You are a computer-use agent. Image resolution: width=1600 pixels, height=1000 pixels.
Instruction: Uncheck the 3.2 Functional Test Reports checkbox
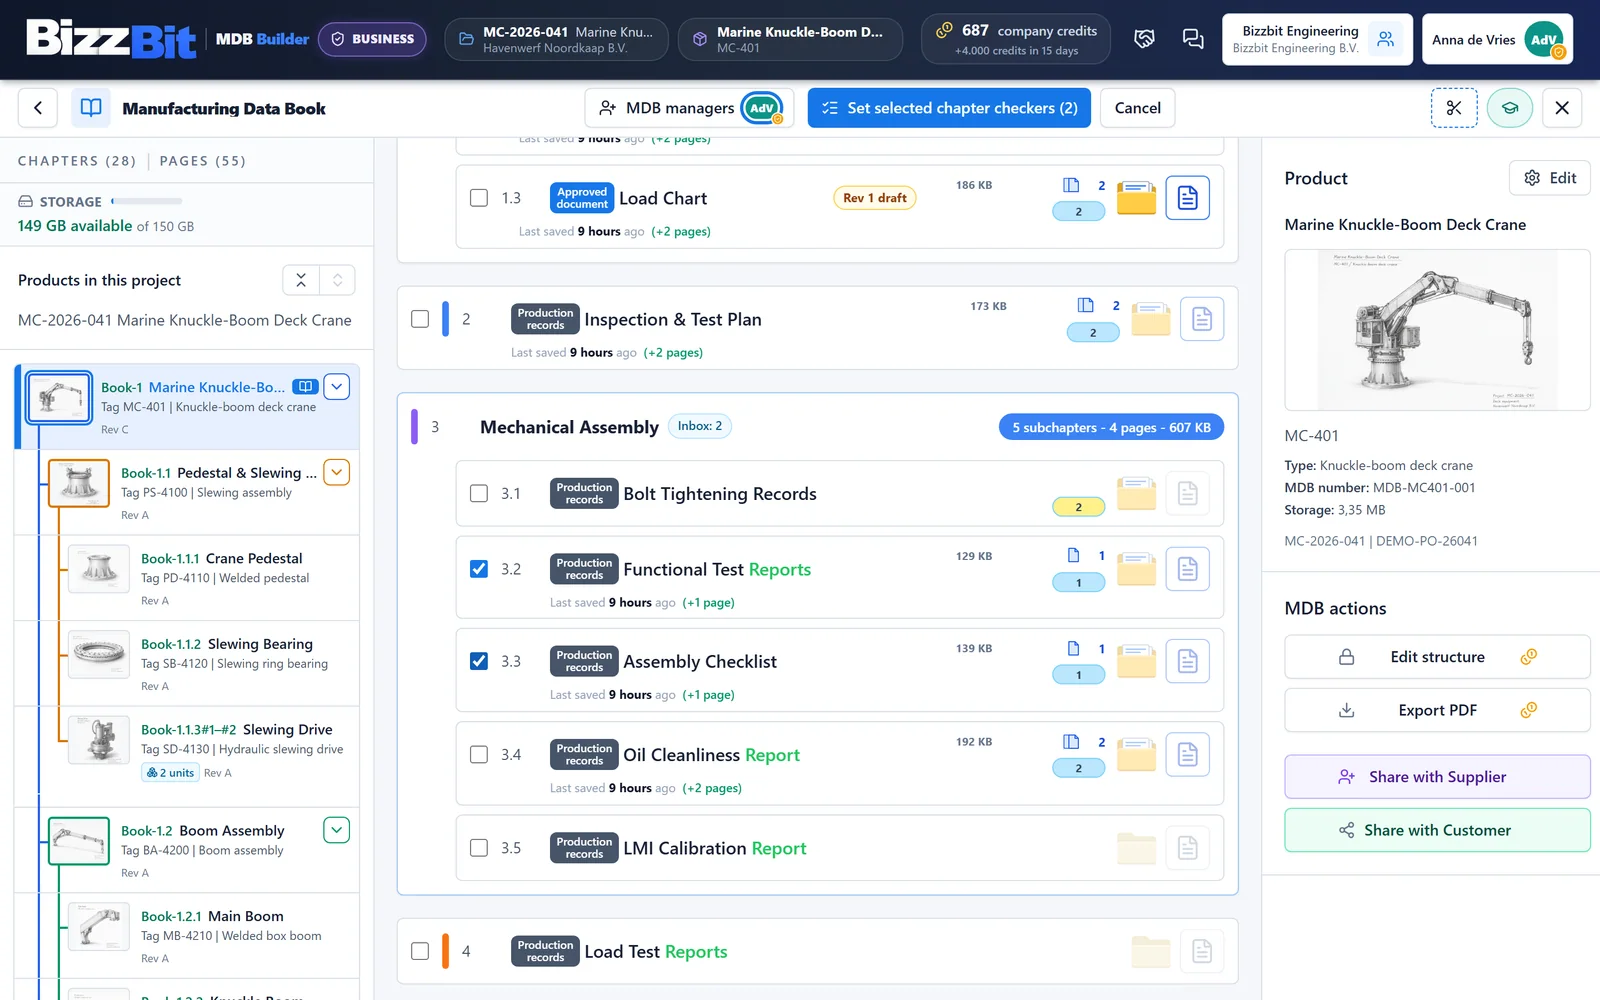click(479, 569)
